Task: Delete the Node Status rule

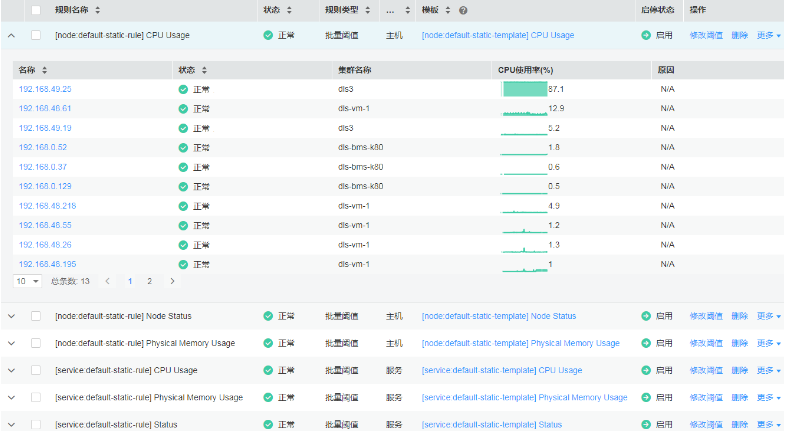Action: pos(739,316)
